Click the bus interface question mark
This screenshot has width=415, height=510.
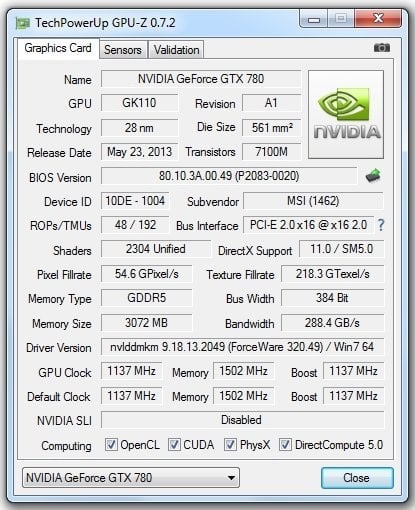tap(381, 225)
